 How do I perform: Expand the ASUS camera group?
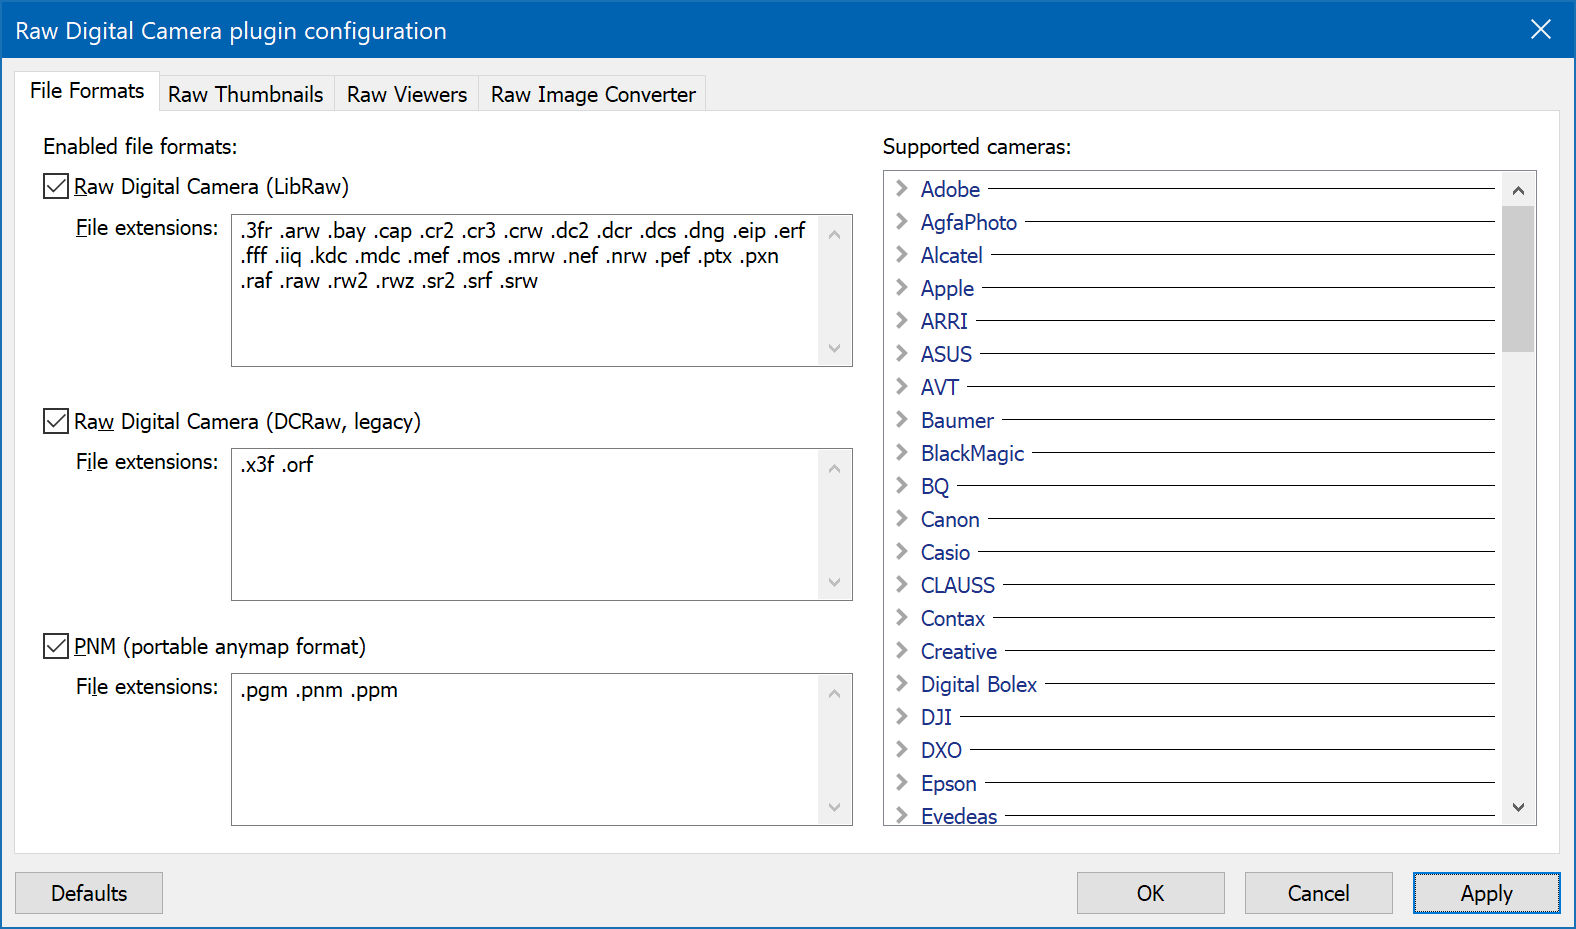click(x=901, y=353)
